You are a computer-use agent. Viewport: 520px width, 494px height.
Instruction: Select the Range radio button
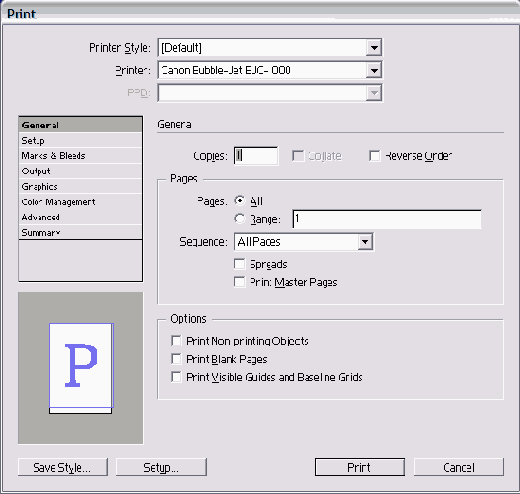coord(239,219)
